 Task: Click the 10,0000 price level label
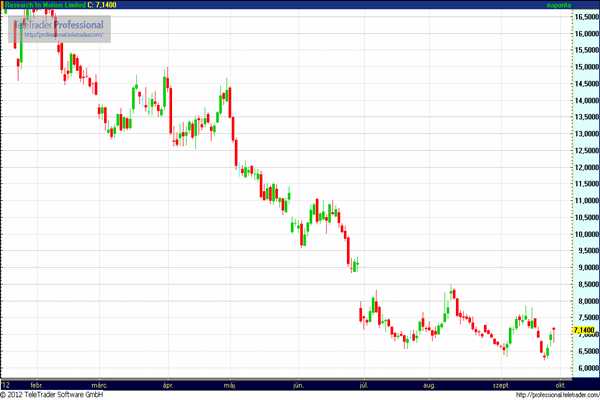[585, 234]
